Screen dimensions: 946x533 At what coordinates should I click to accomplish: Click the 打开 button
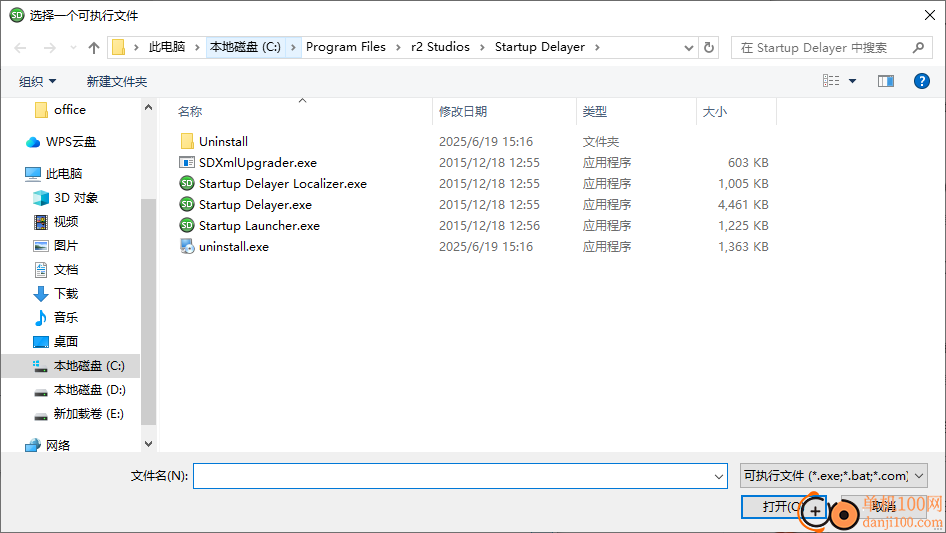tap(783, 506)
